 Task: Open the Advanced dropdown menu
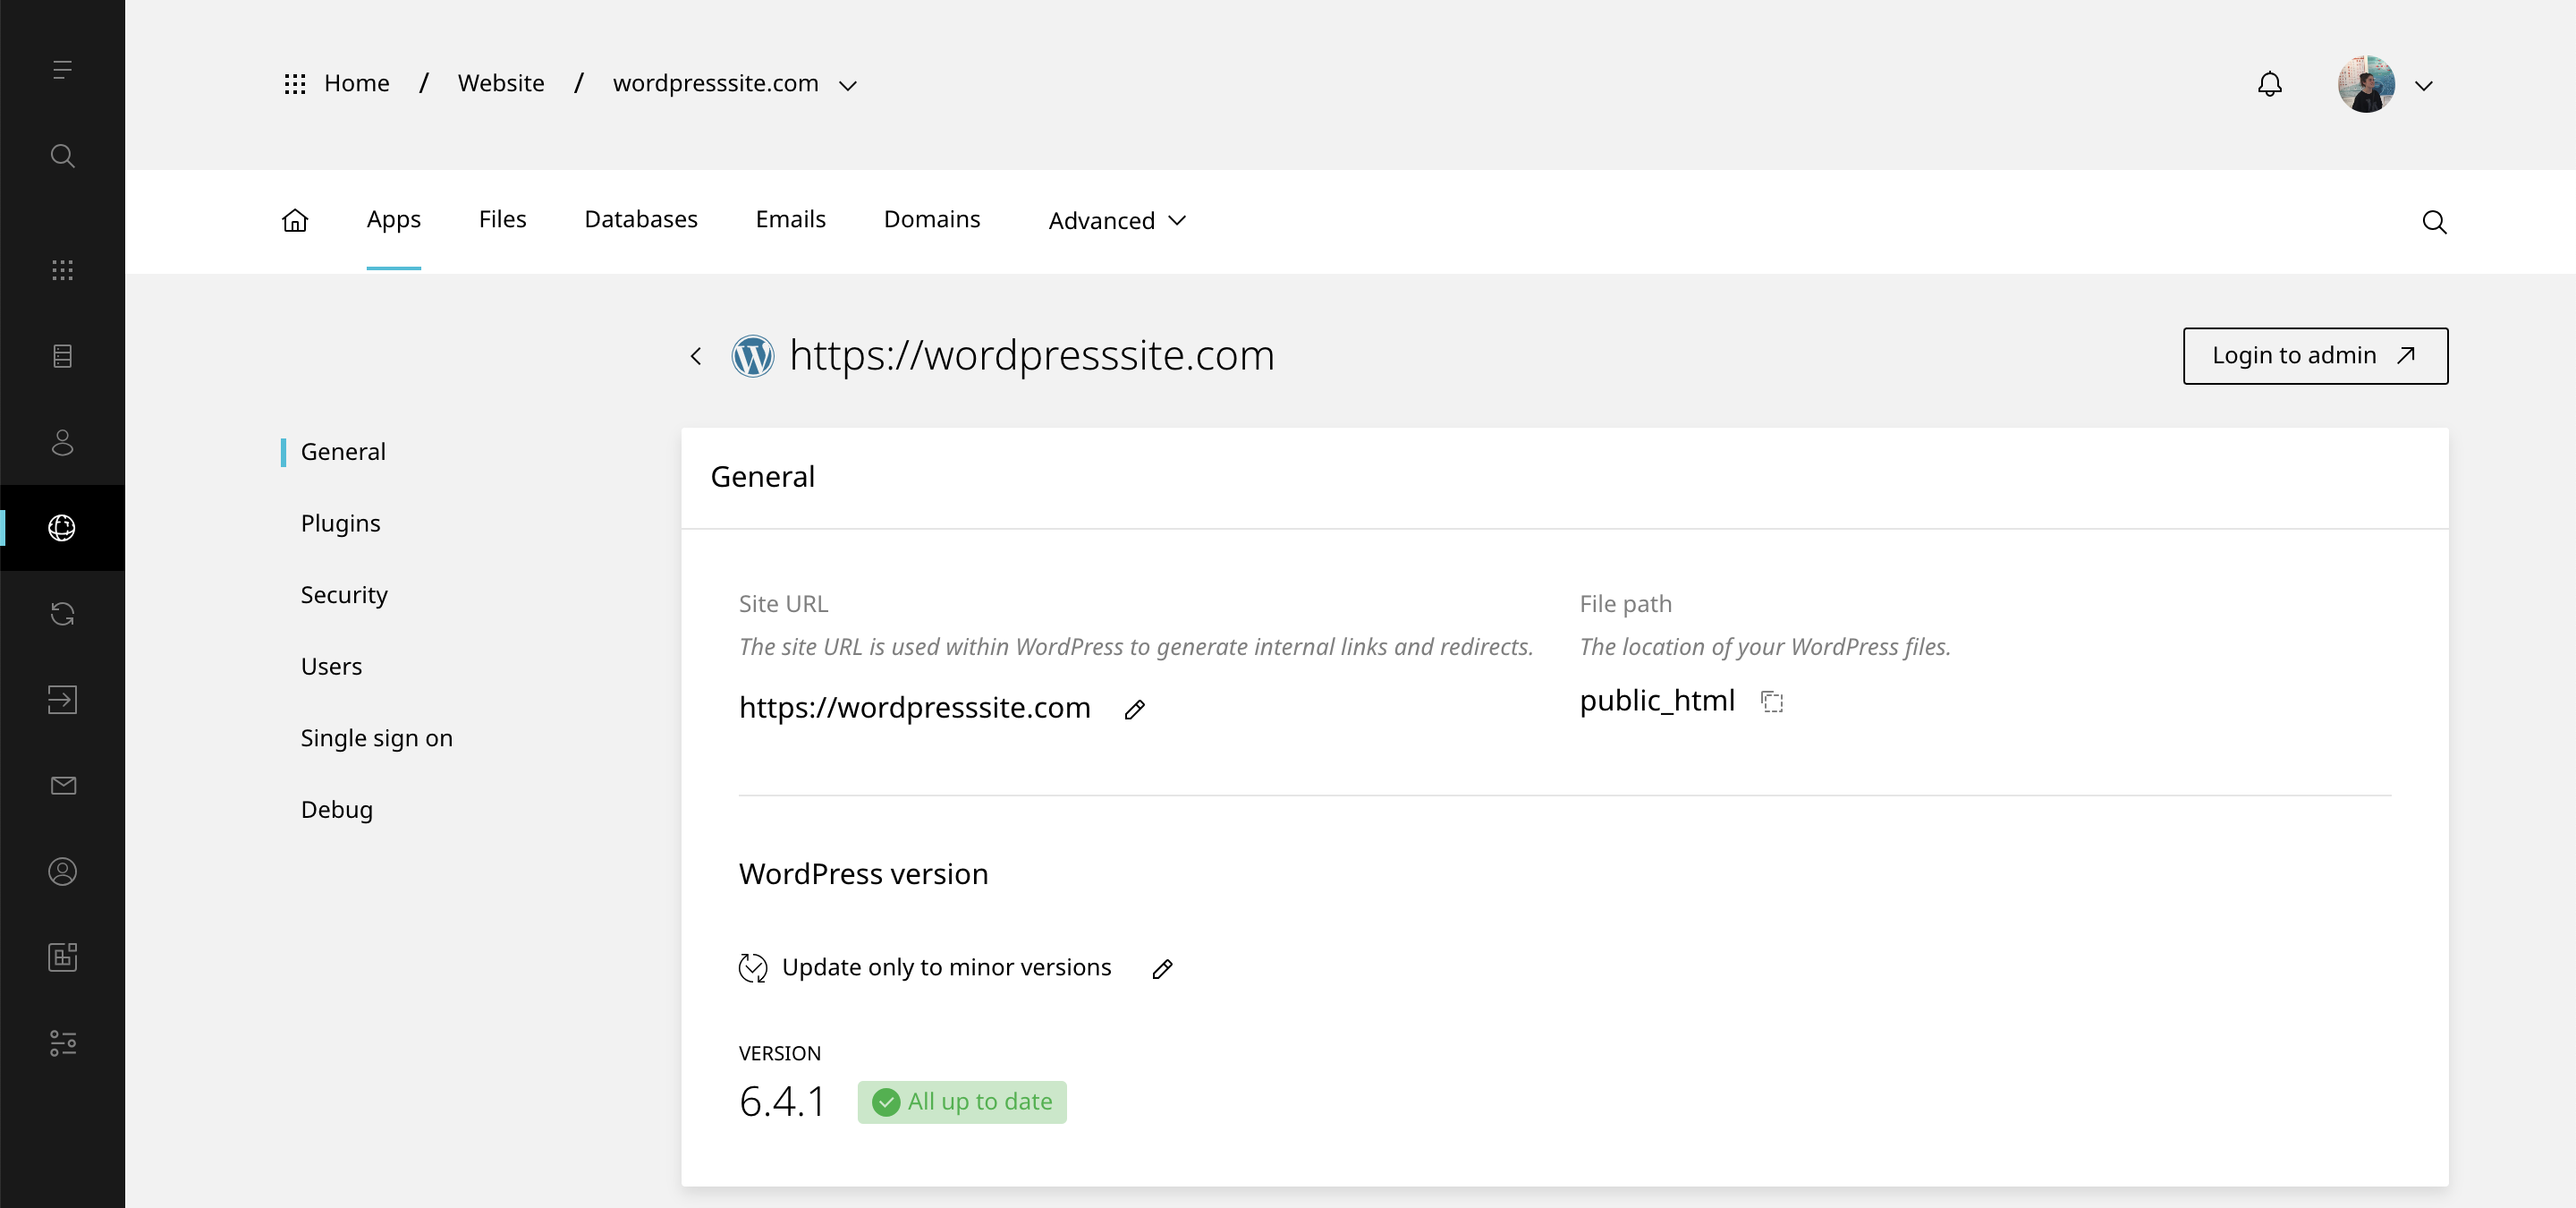1116,220
